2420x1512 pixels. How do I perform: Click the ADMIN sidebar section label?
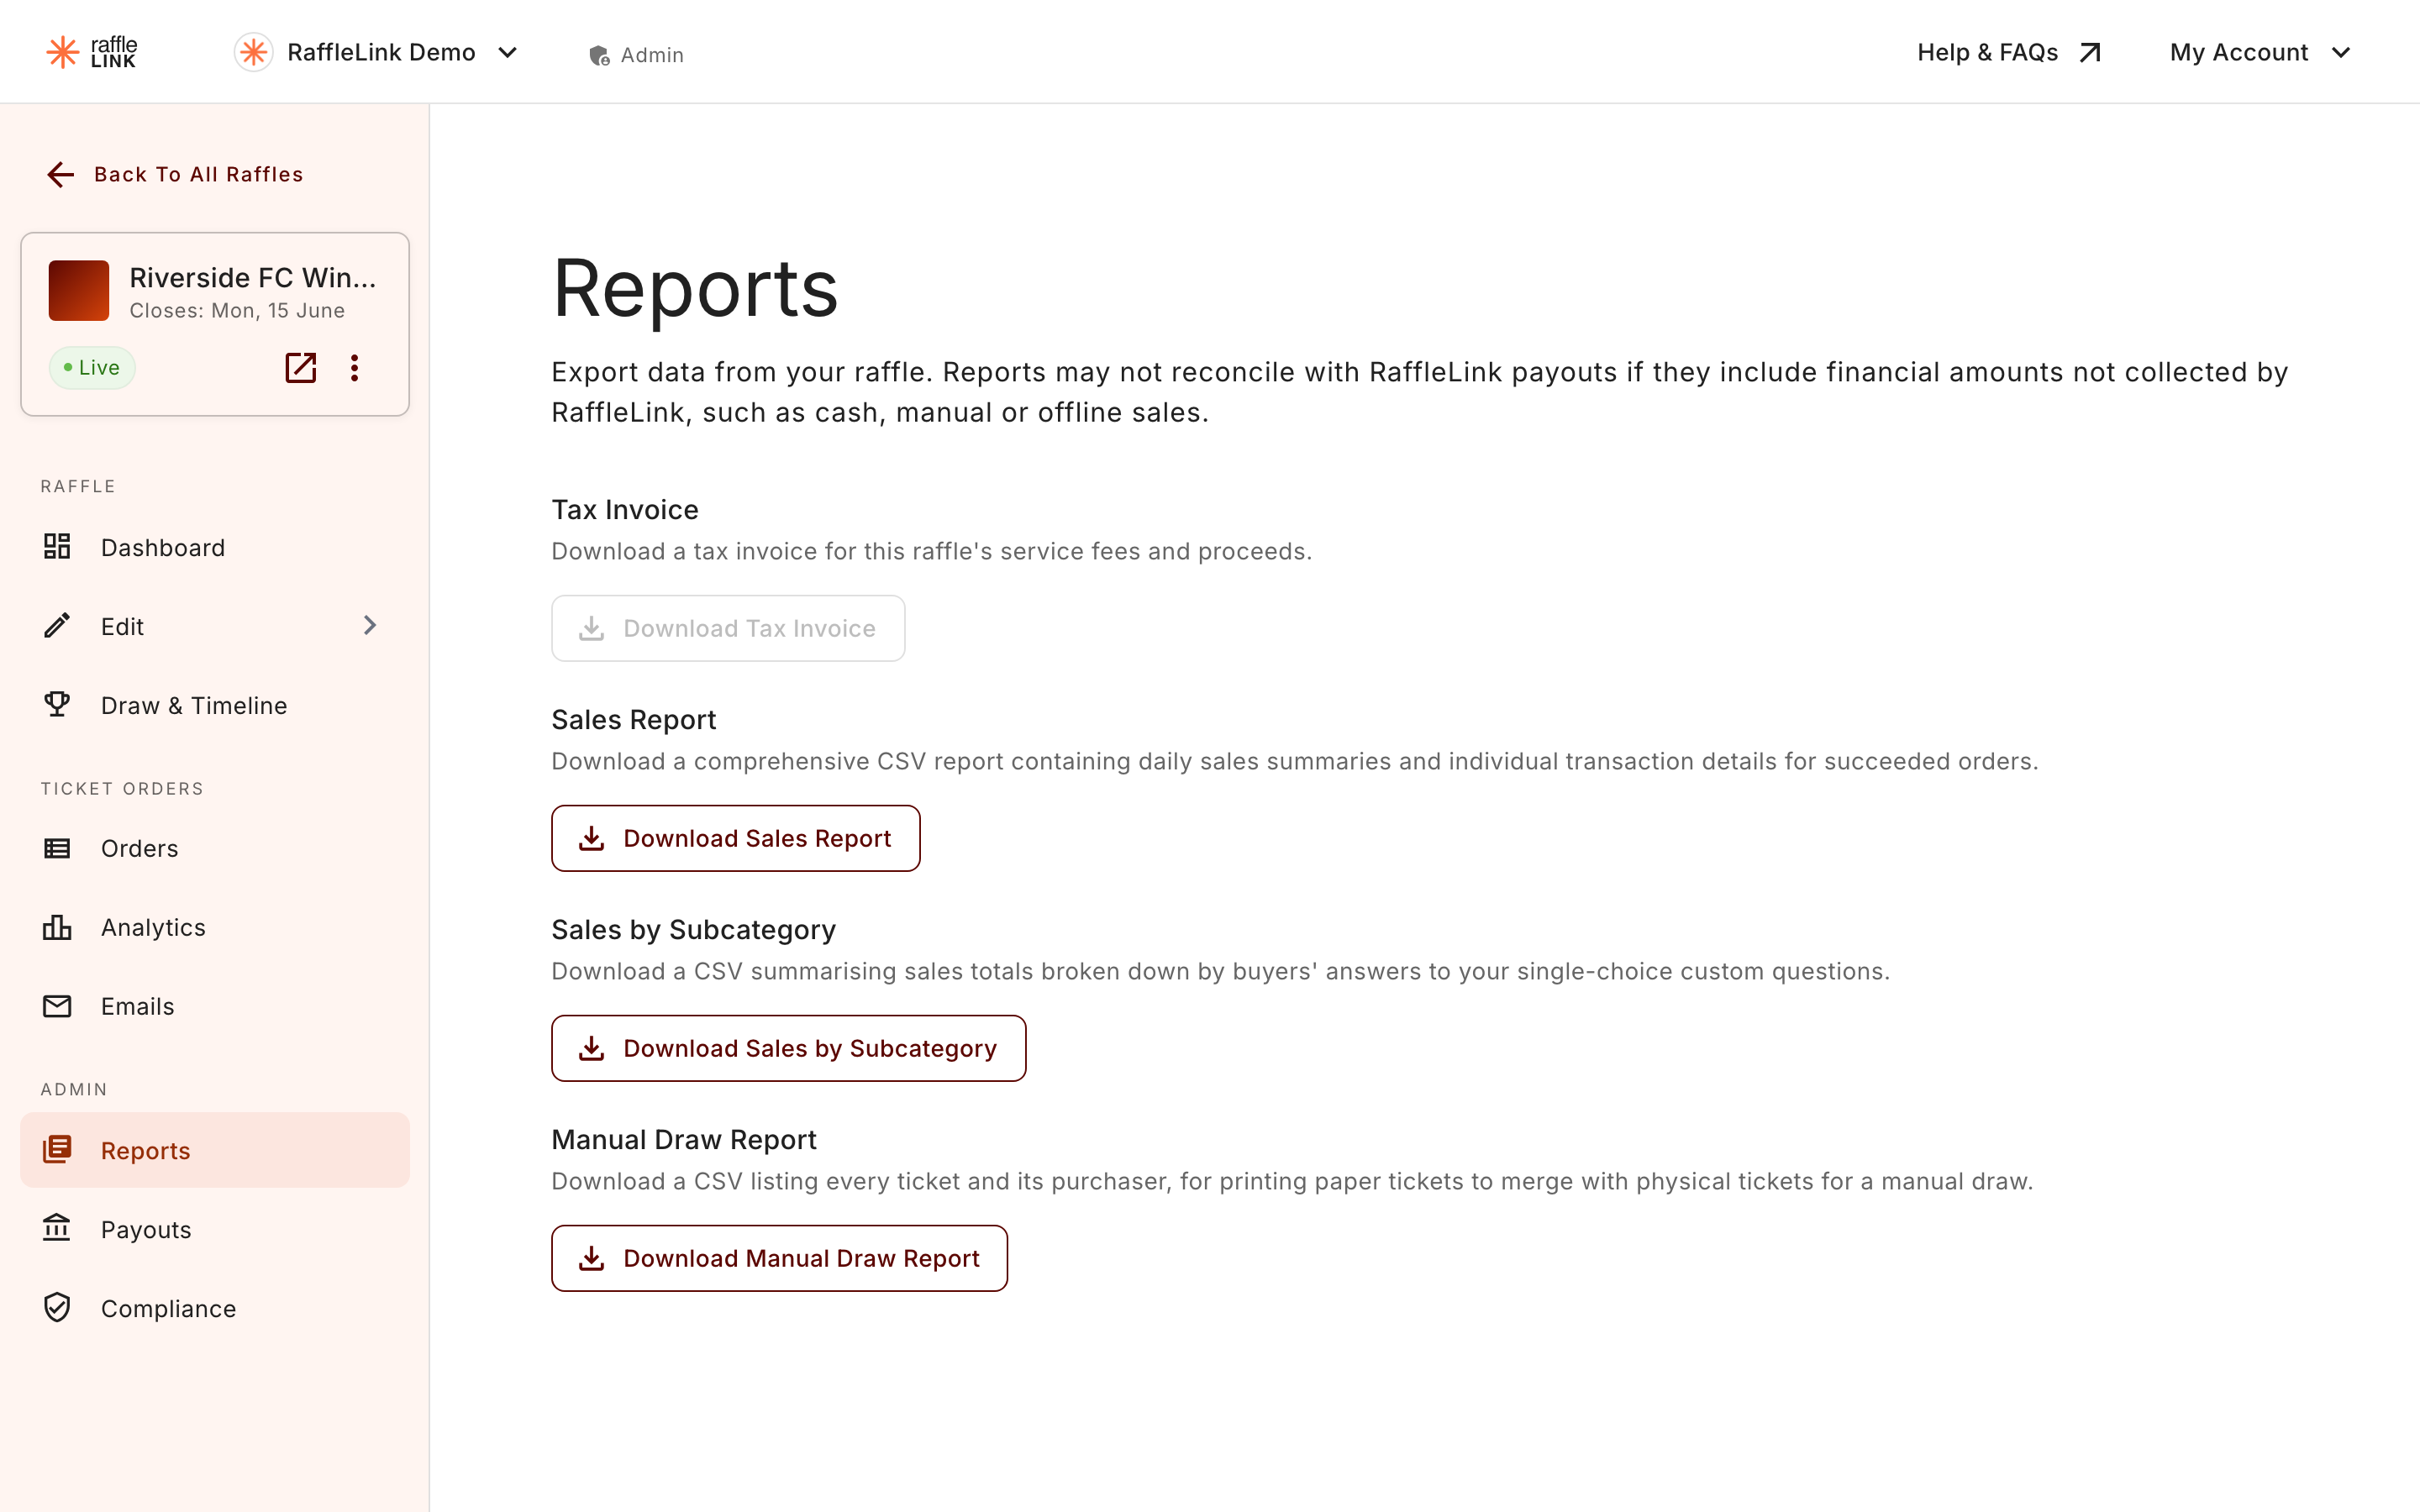(74, 1090)
